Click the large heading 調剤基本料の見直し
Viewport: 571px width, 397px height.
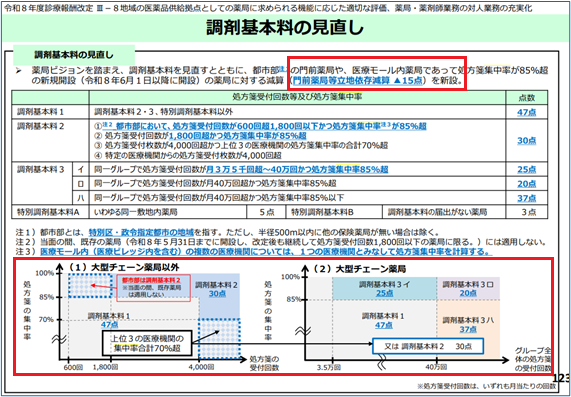[285, 28]
